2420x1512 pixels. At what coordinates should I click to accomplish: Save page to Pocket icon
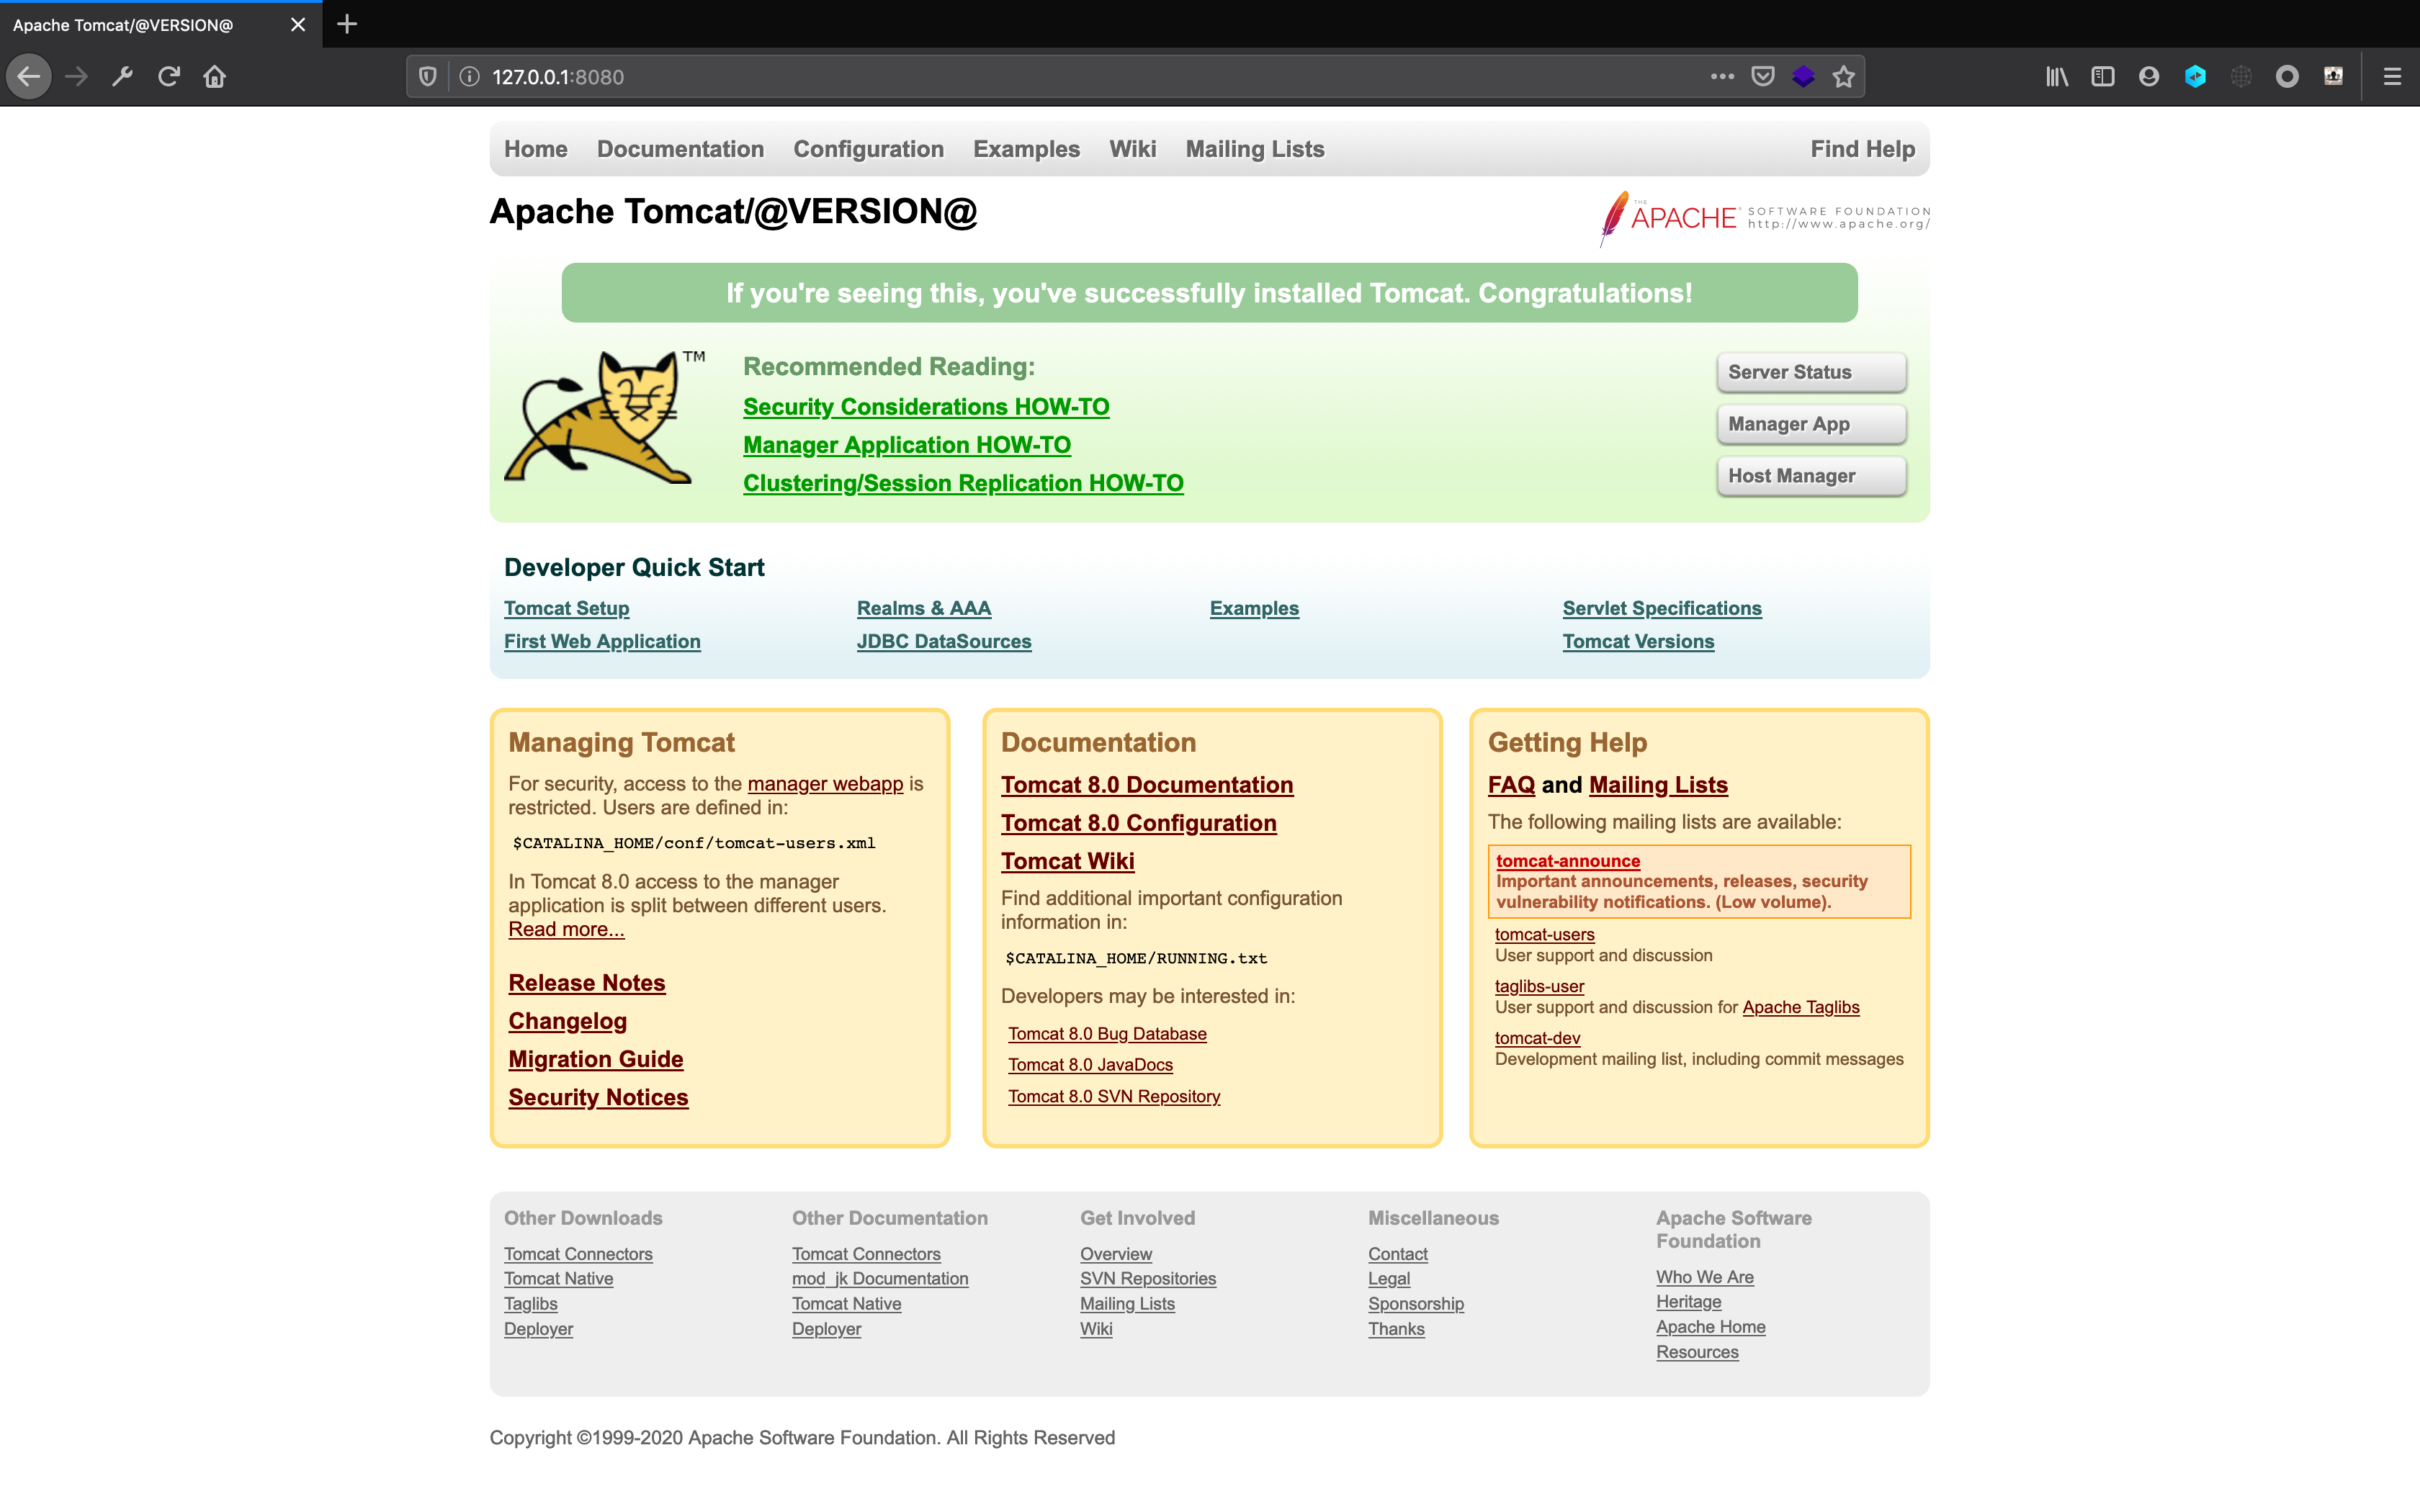pos(1763,77)
